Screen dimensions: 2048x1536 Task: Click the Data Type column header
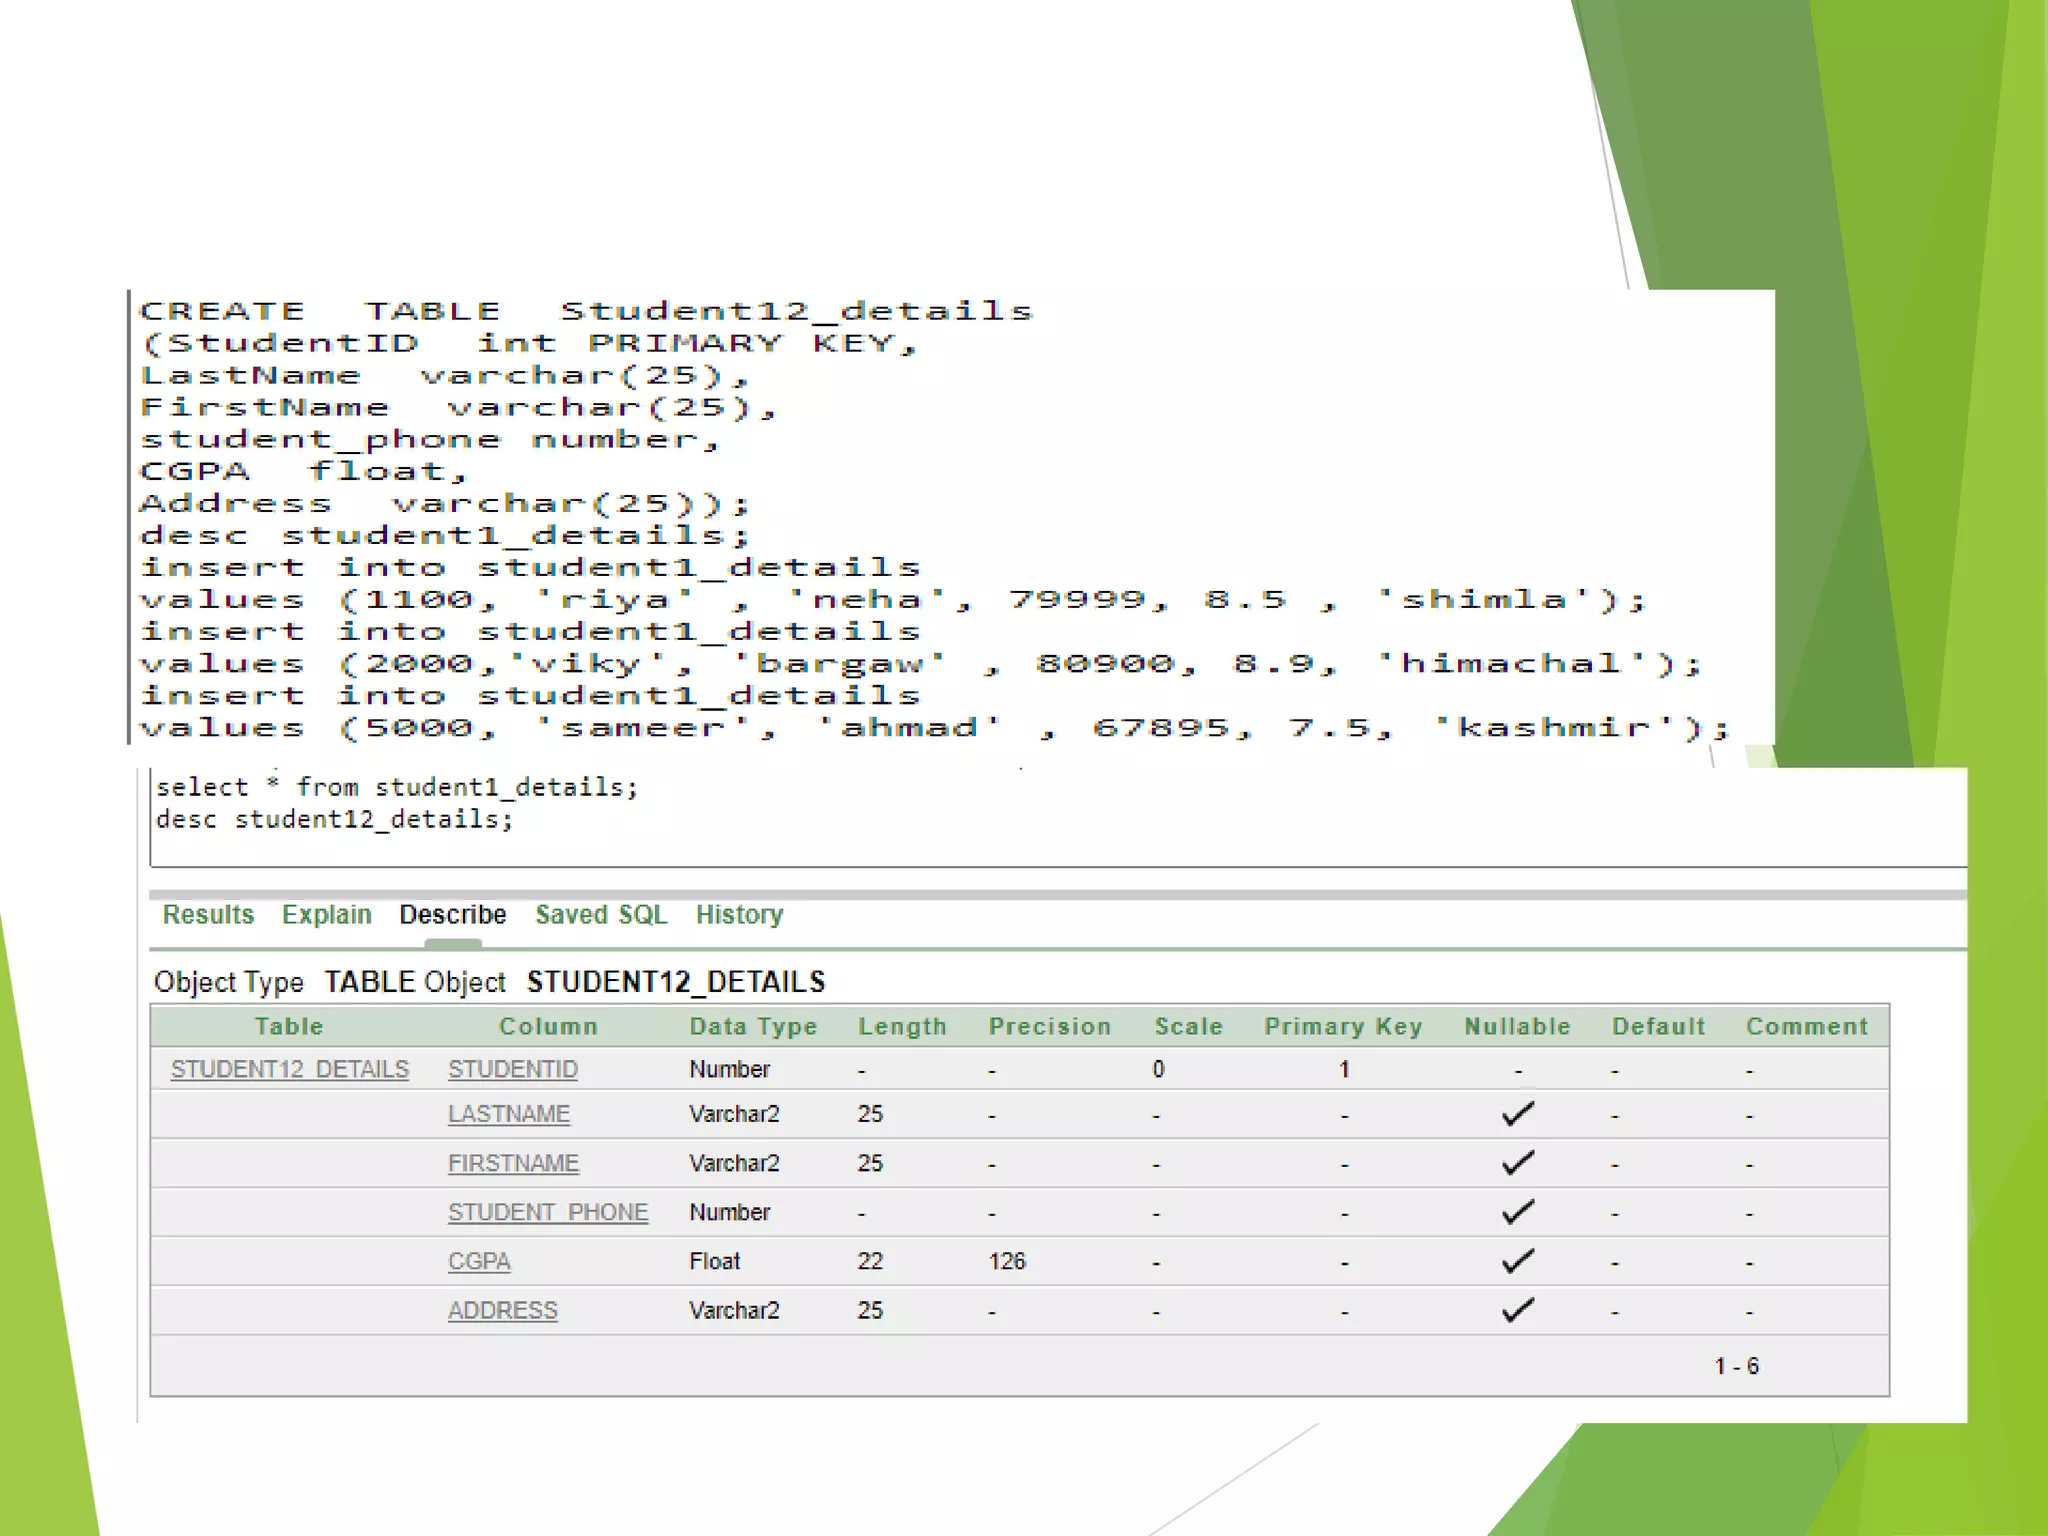tap(752, 1026)
